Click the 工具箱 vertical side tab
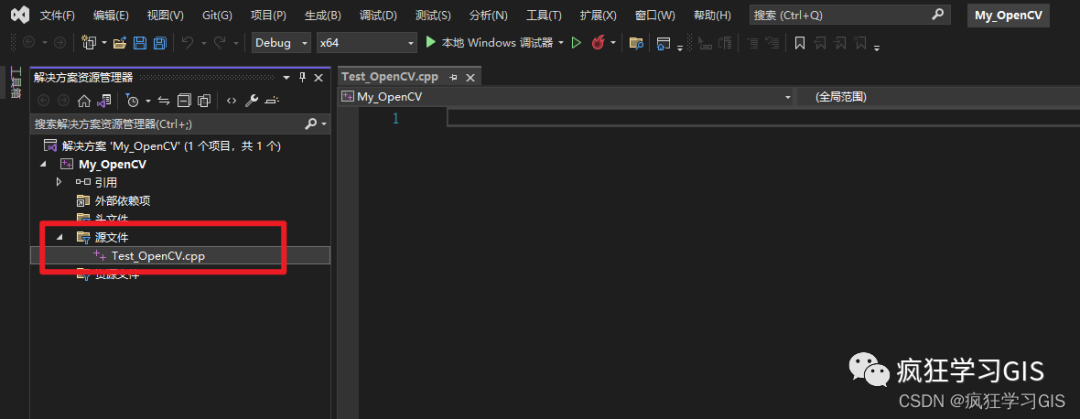Screen dimensions: 1080x419 click(15, 83)
